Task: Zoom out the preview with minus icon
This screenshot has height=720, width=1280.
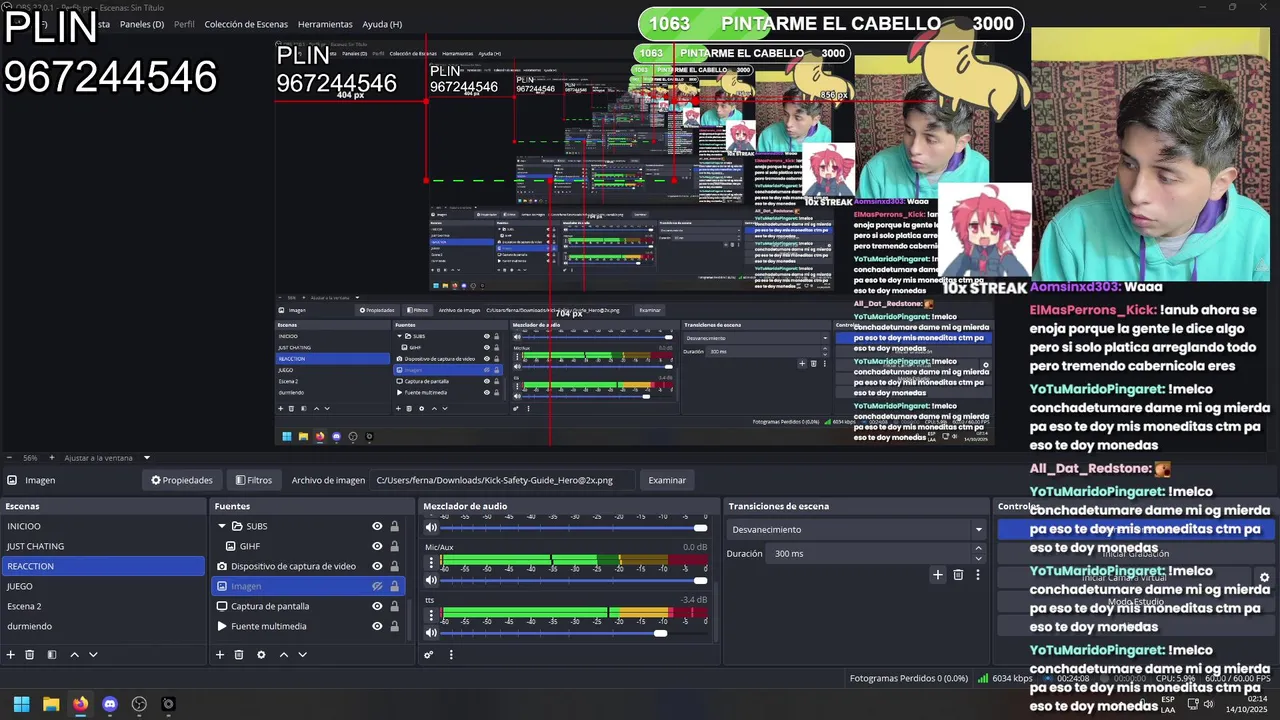Action: point(11,458)
